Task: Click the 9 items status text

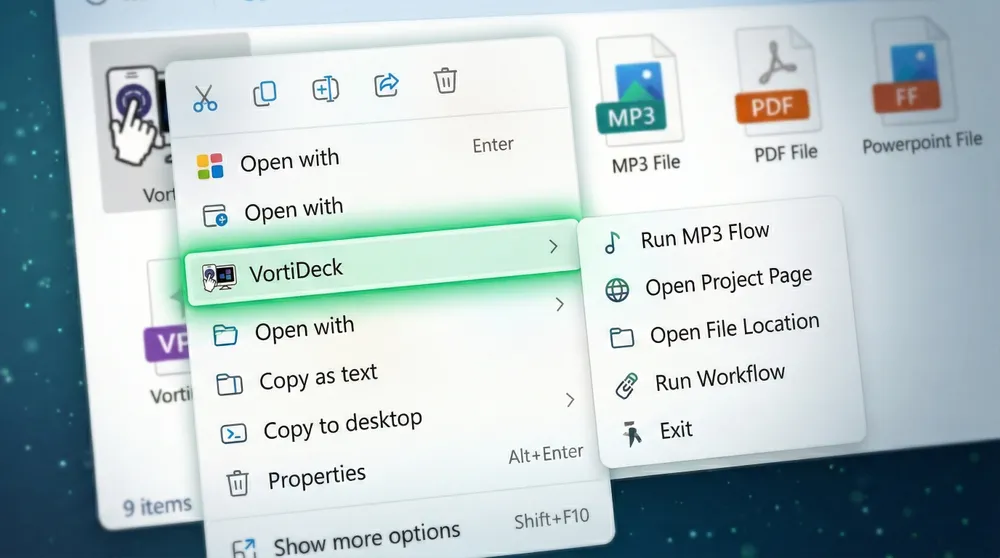Action: 157,506
